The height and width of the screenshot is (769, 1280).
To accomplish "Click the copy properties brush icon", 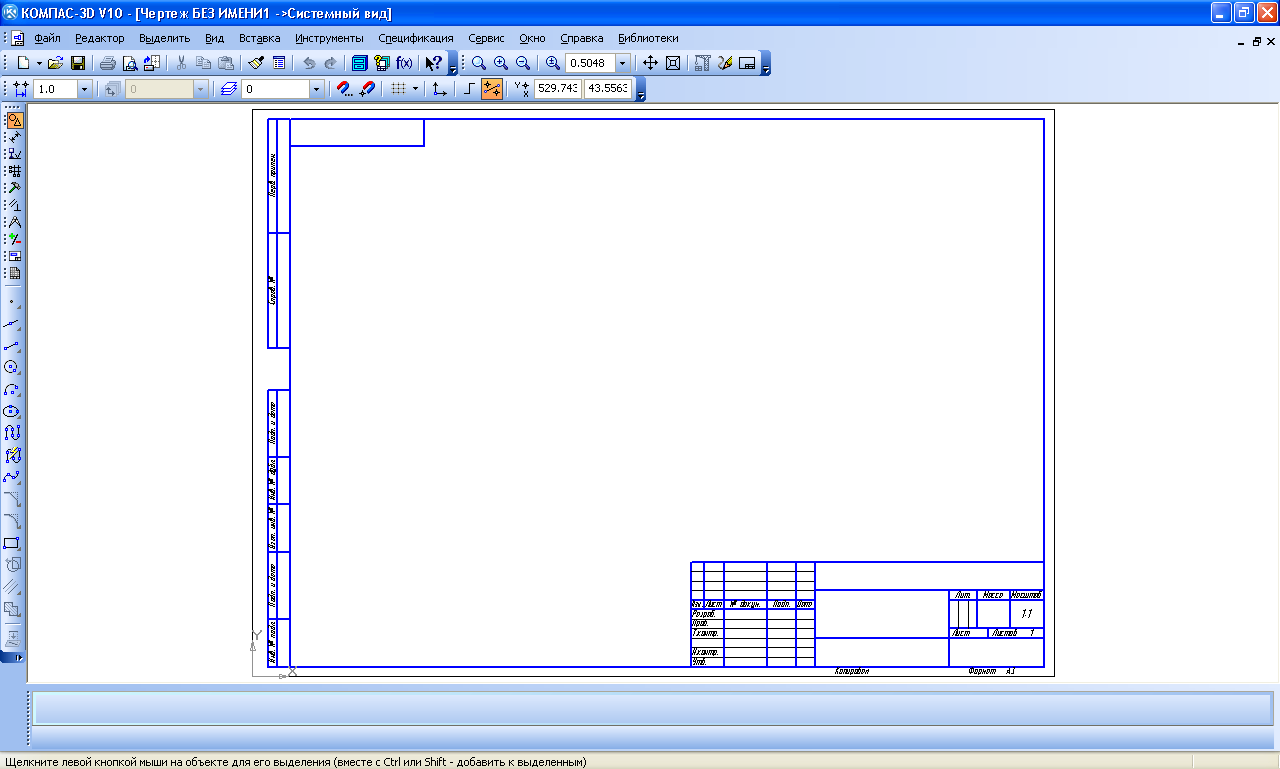I will (255, 63).
